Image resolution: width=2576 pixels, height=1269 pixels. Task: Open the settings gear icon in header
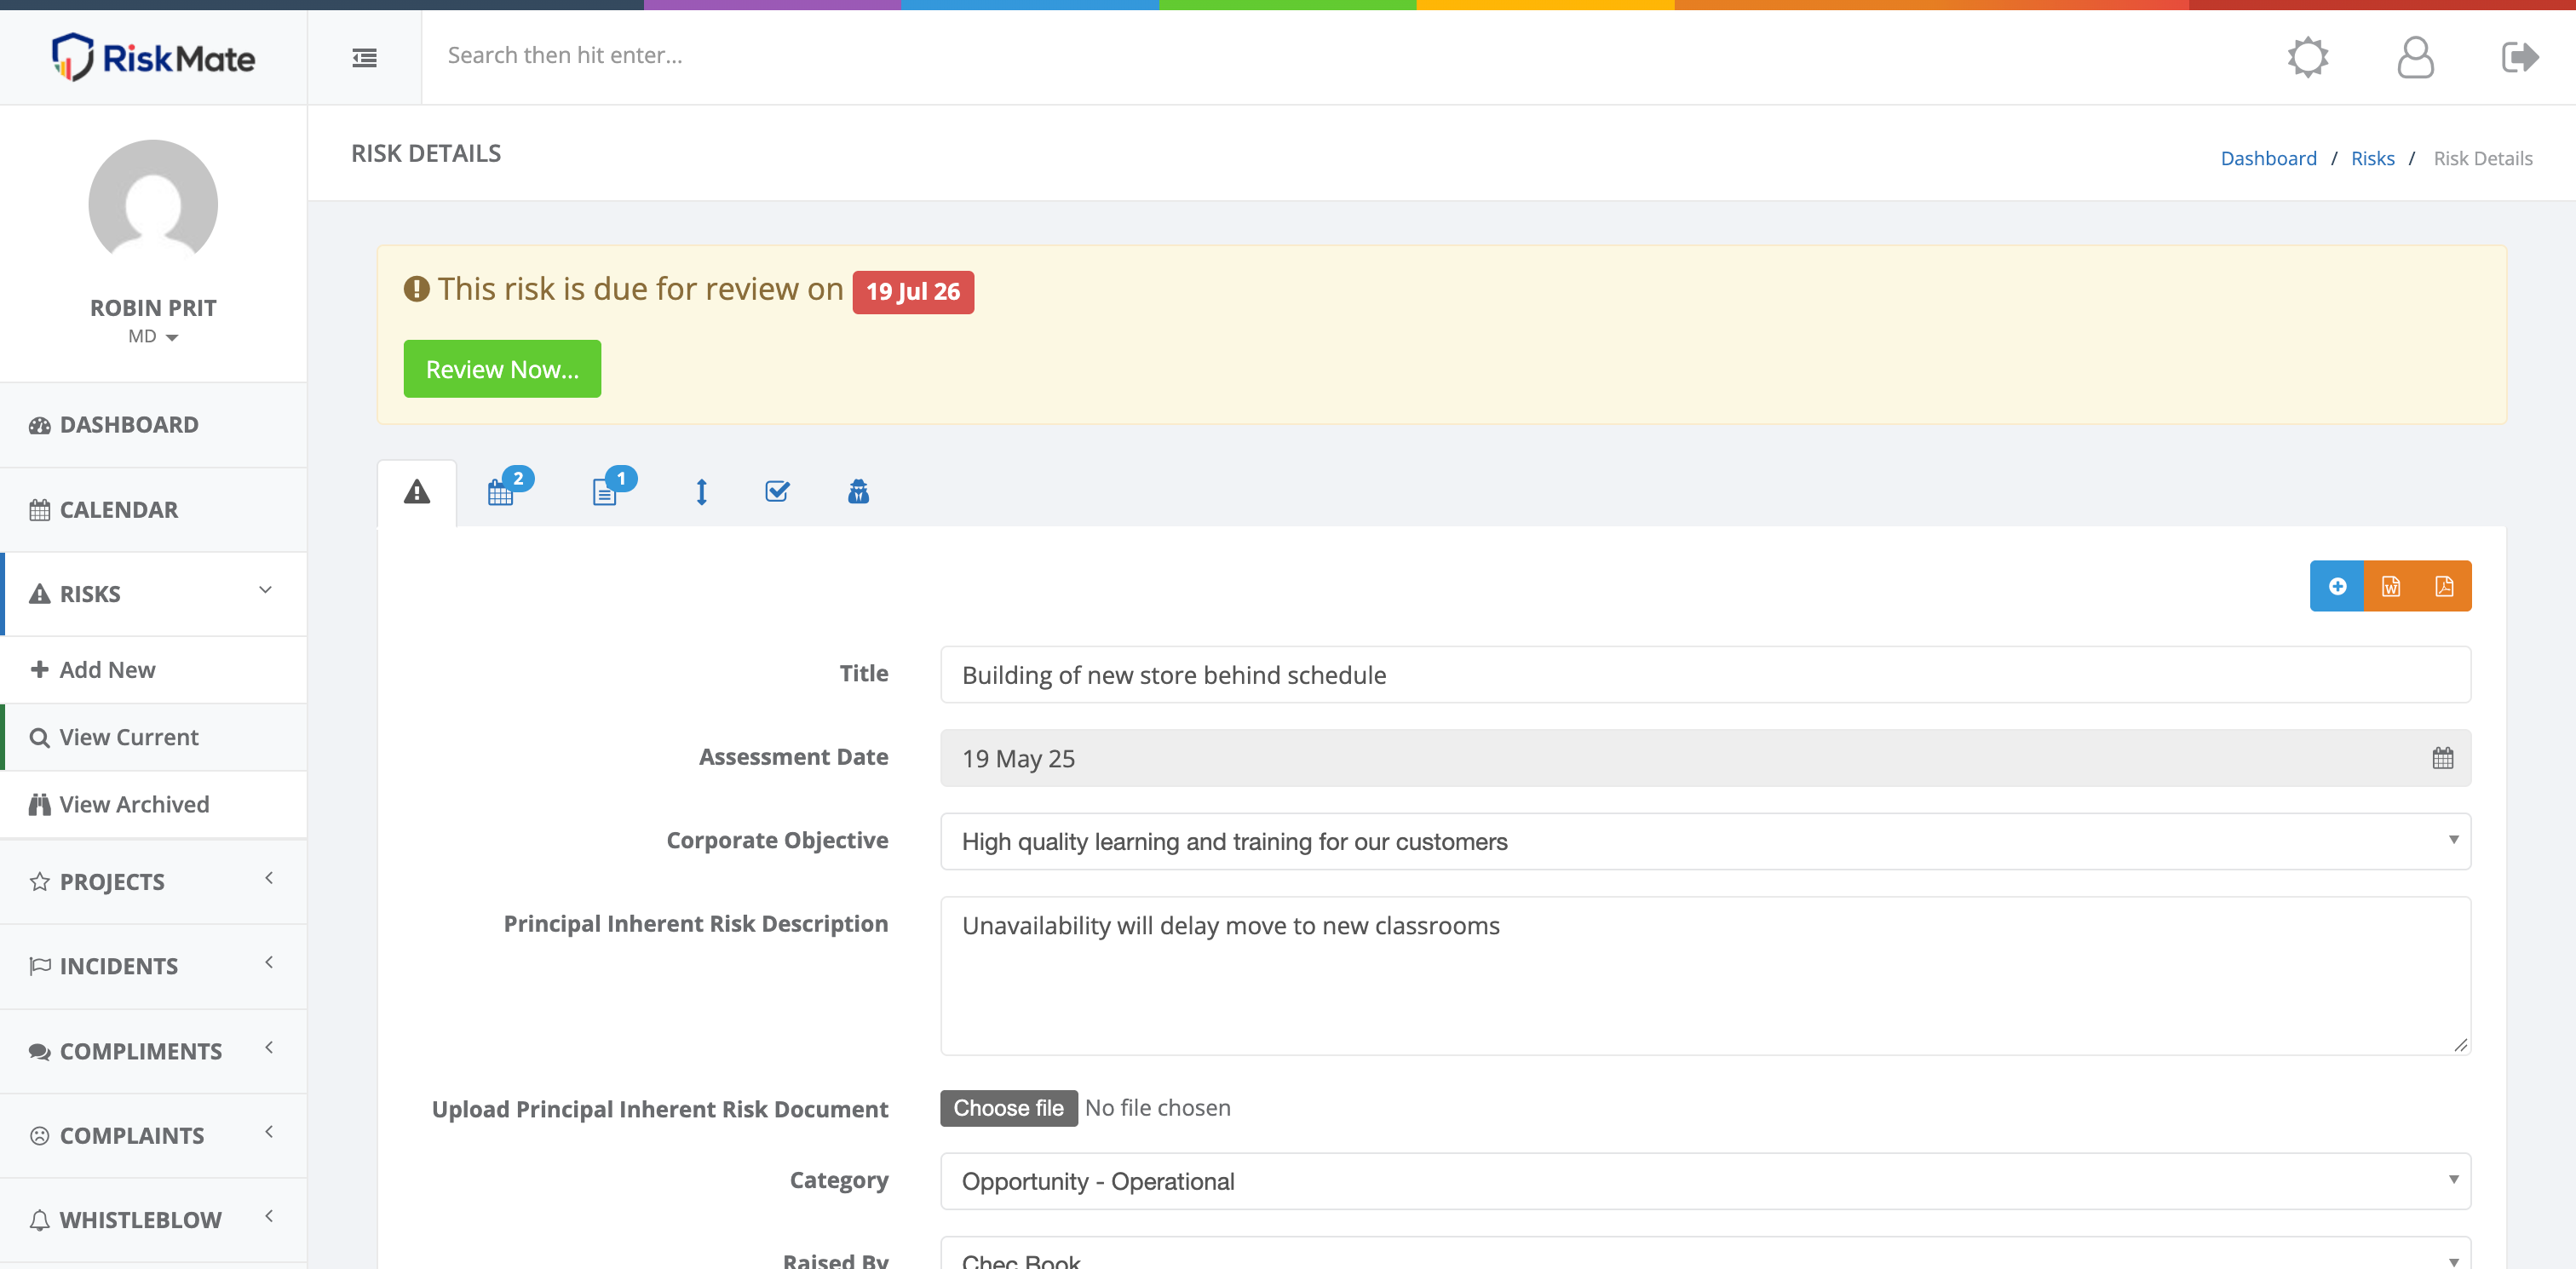(2308, 57)
